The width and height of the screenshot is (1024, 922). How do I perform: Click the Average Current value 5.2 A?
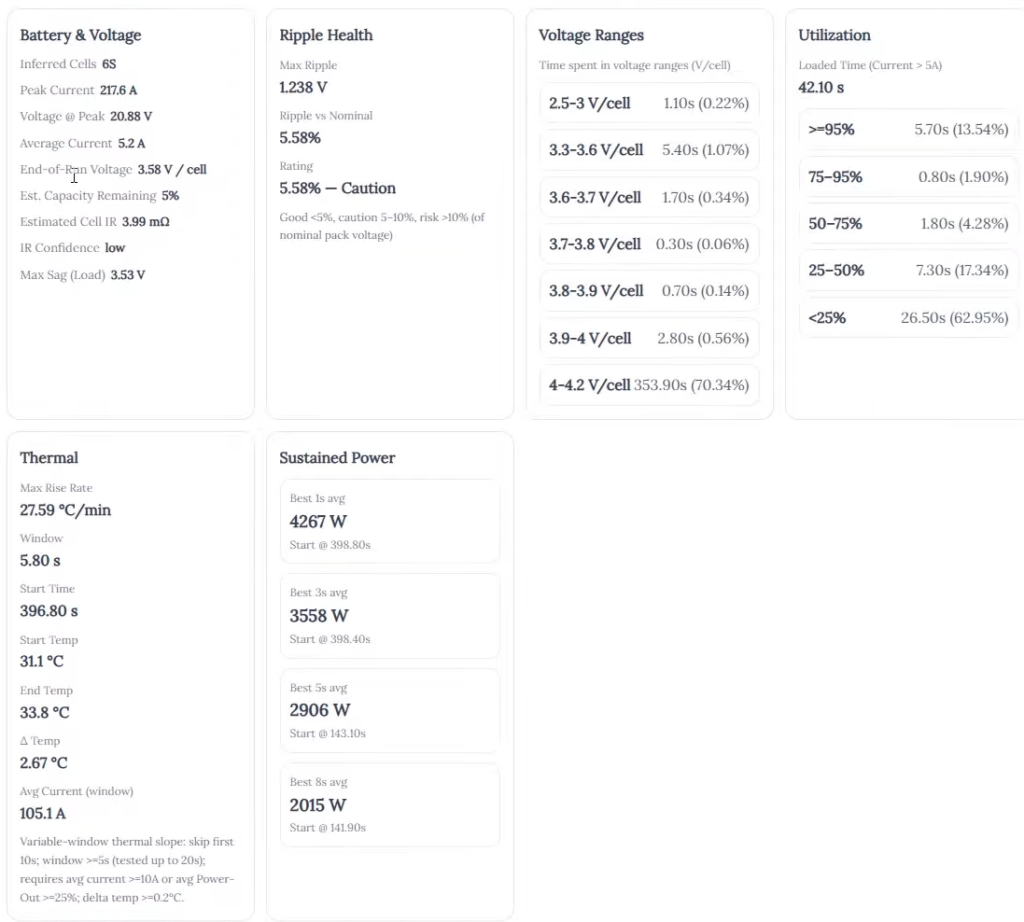[131, 143]
